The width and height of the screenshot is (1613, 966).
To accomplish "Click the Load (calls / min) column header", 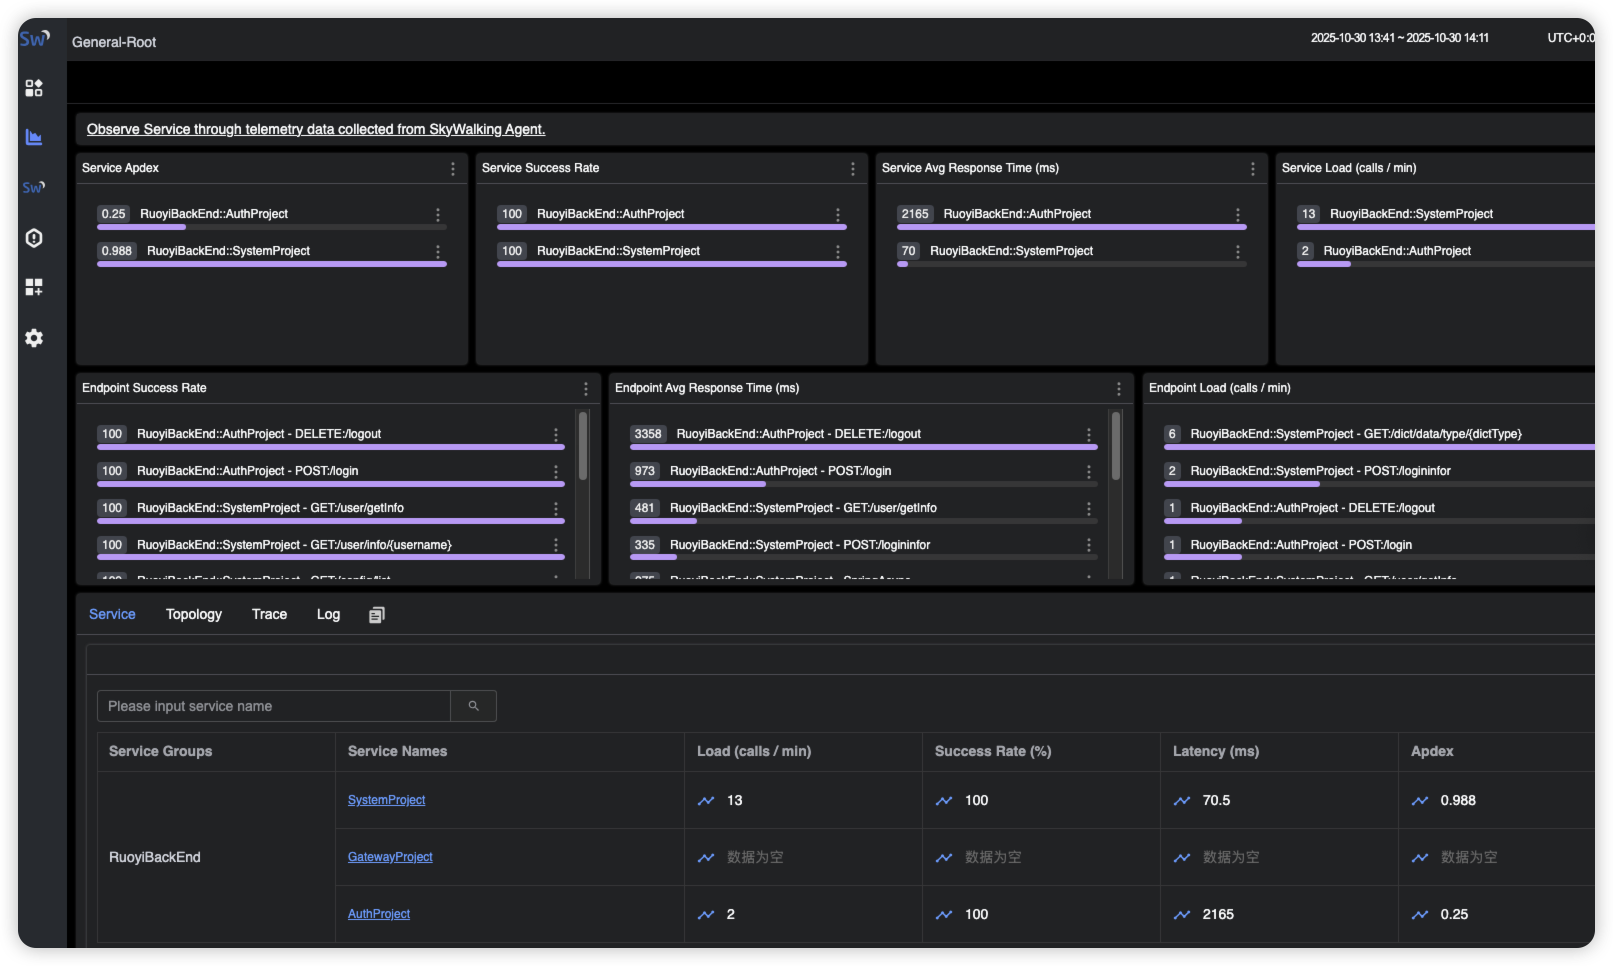I will tap(754, 752).
